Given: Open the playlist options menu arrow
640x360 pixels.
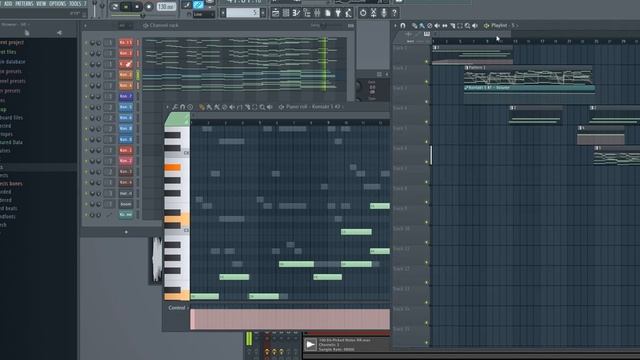Looking at the screenshot, I should pos(395,25).
